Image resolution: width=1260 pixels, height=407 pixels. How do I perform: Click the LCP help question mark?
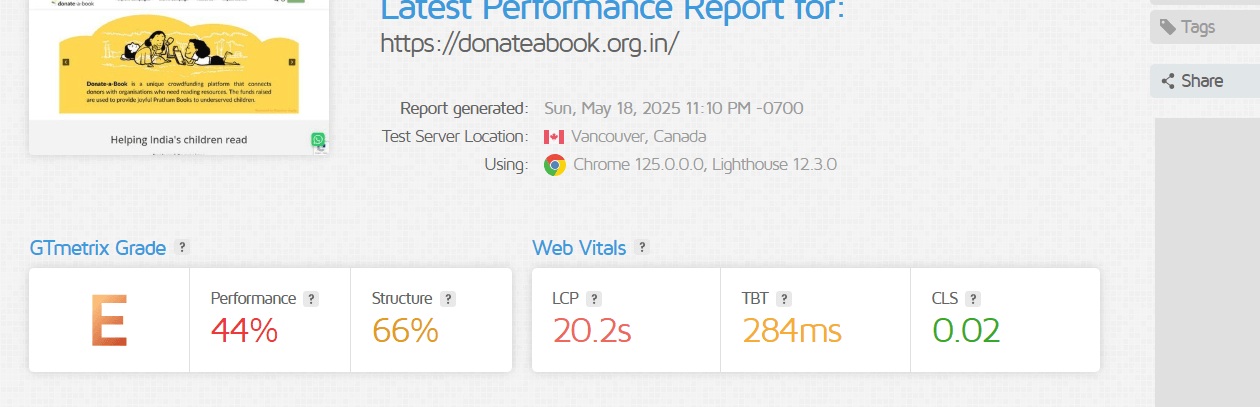pos(594,298)
